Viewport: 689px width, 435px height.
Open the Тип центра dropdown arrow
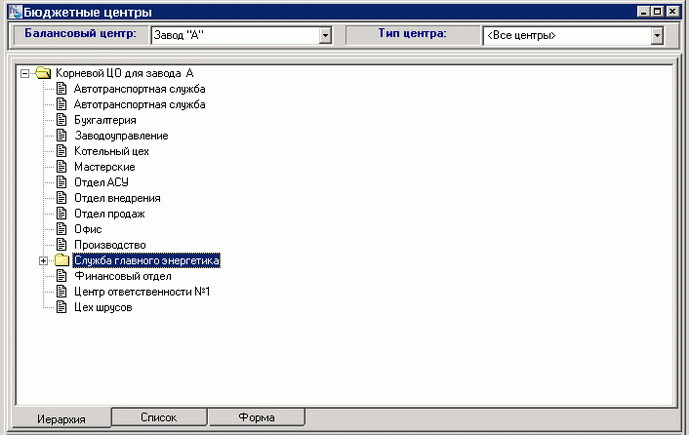656,36
